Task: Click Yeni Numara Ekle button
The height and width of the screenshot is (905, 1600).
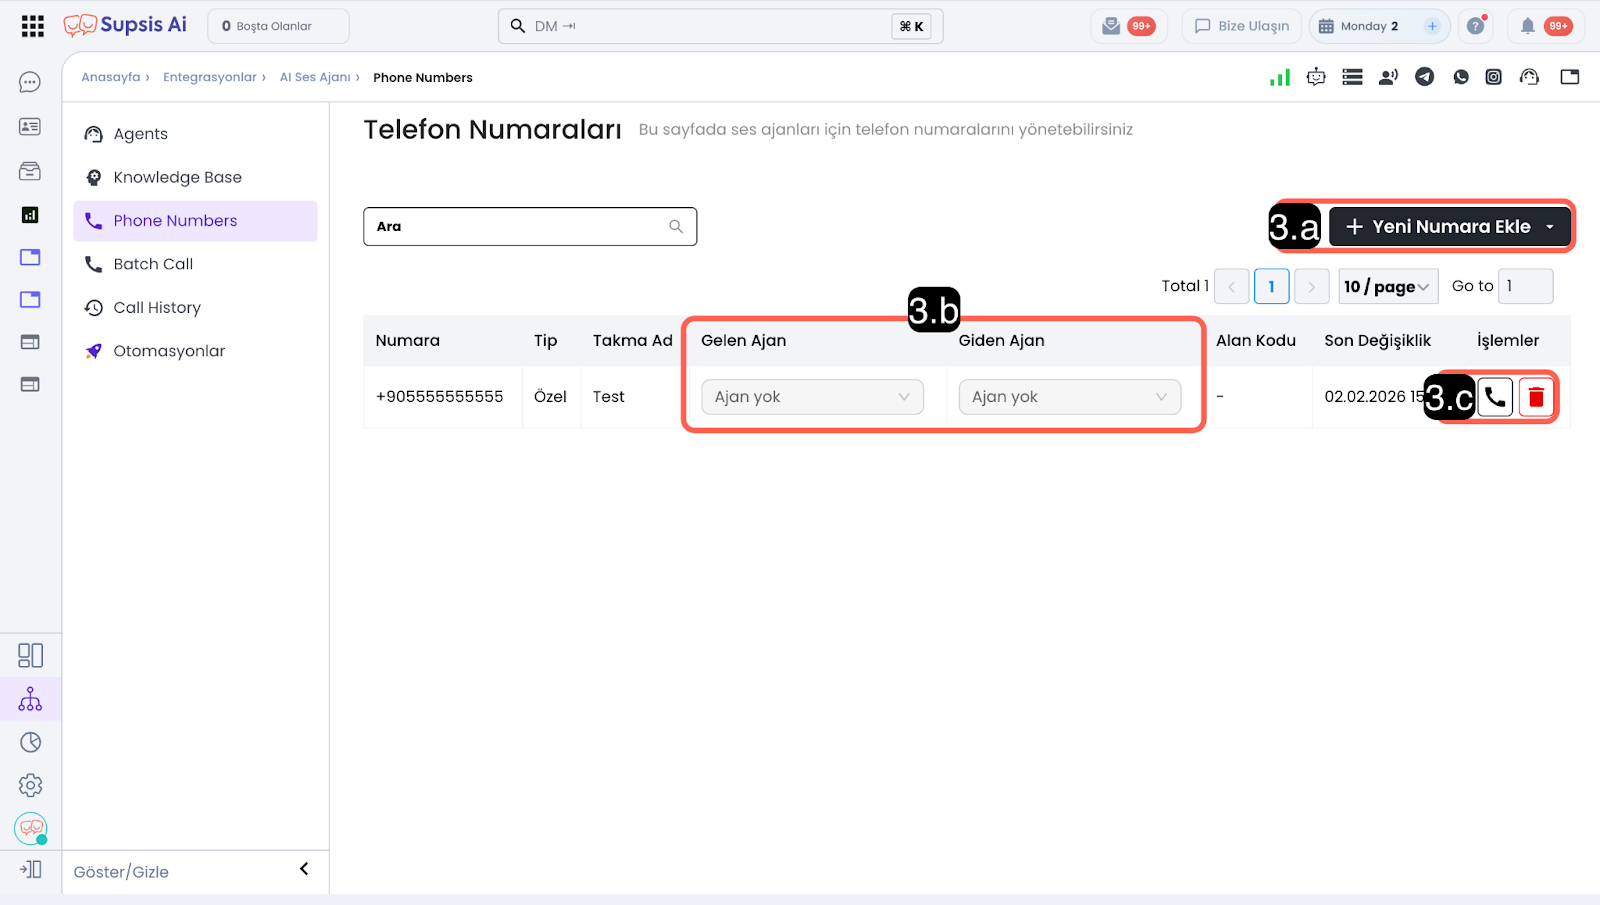Action: coord(1449,227)
